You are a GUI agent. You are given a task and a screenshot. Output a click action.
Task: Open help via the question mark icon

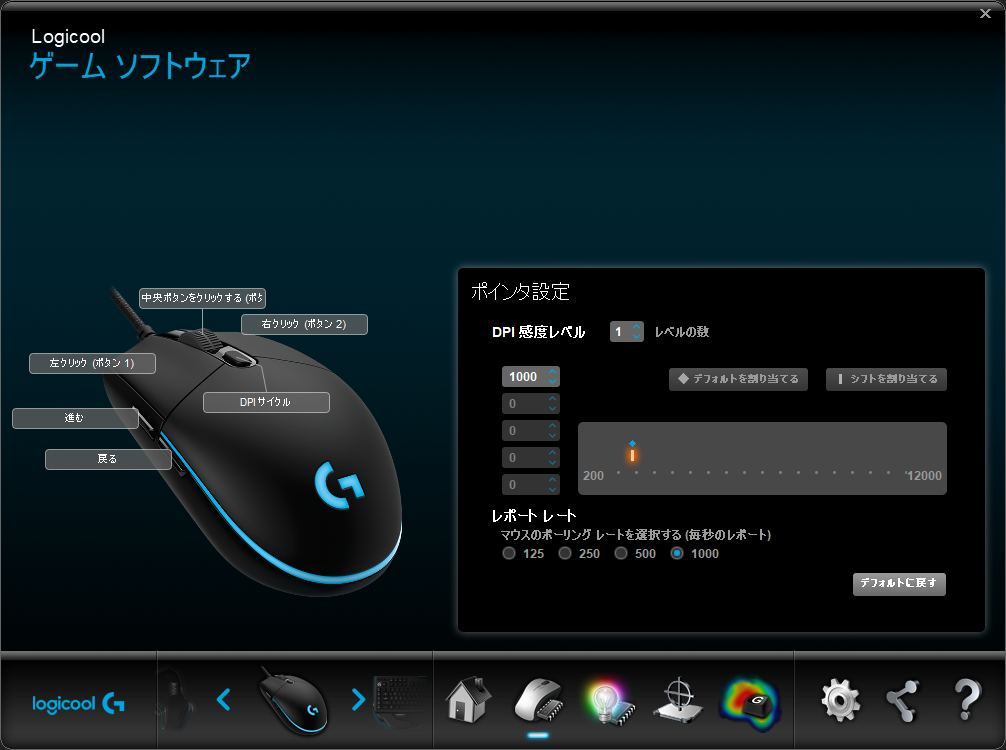click(x=967, y=700)
